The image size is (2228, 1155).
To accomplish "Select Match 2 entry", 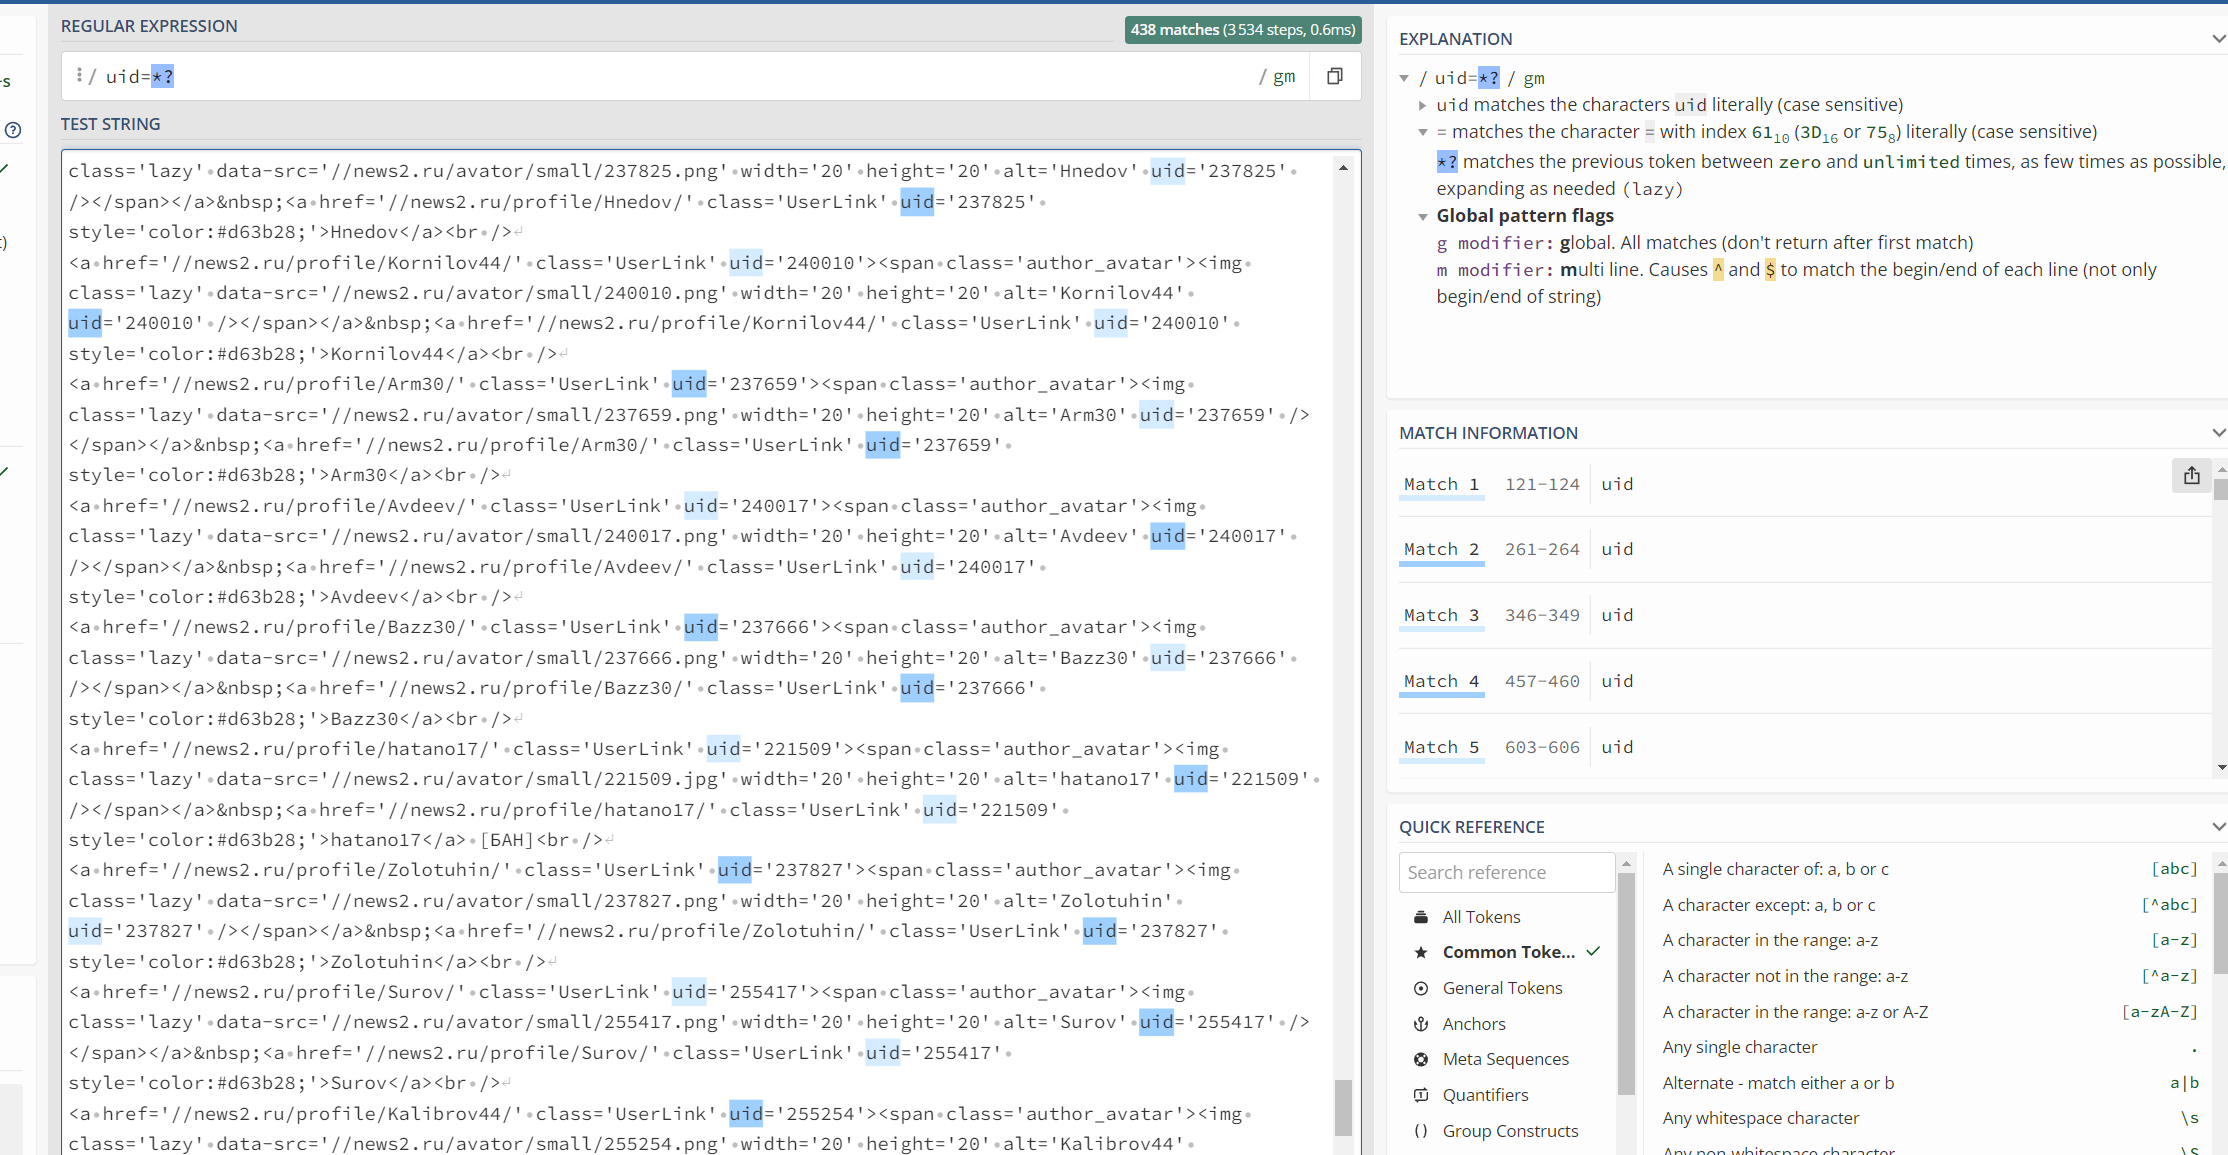I will [1441, 549].
